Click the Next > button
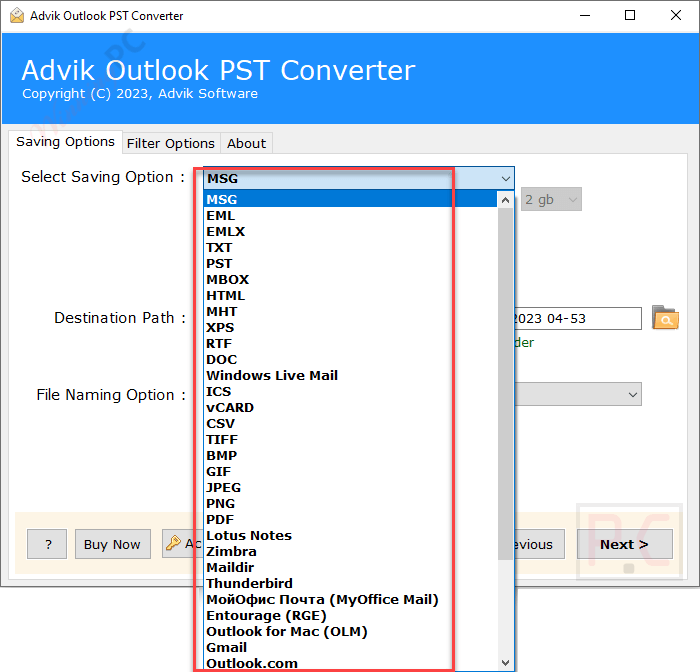 [625, 544]
